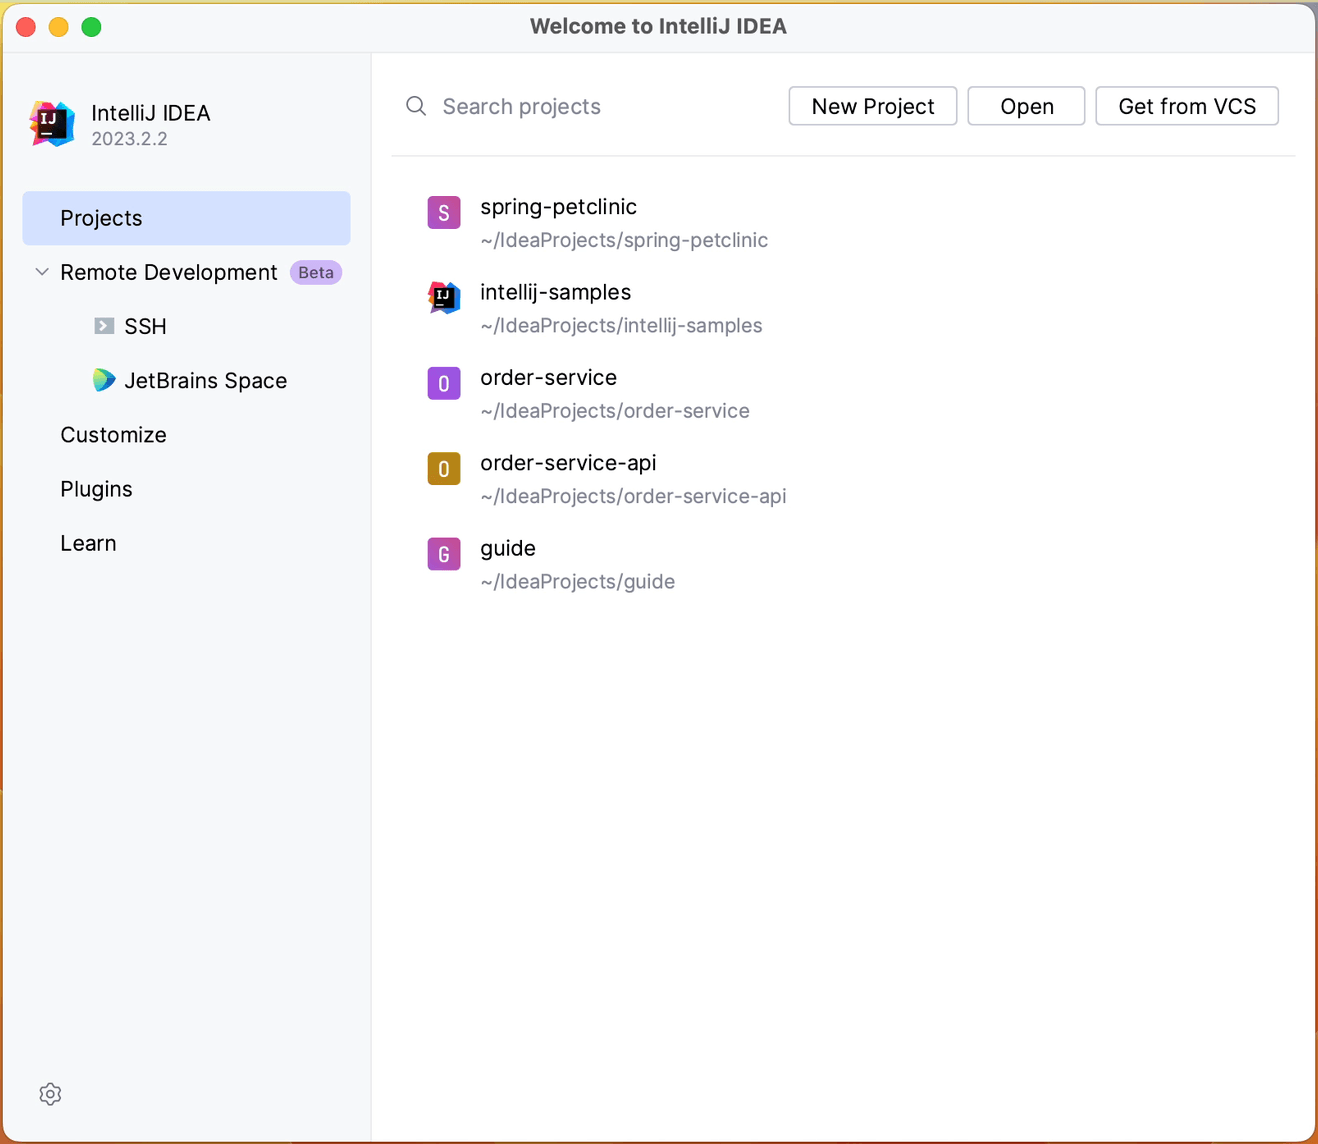
Task: Click the IntelliJ IDEA logo in sidebar
Action: click(52, 124)
